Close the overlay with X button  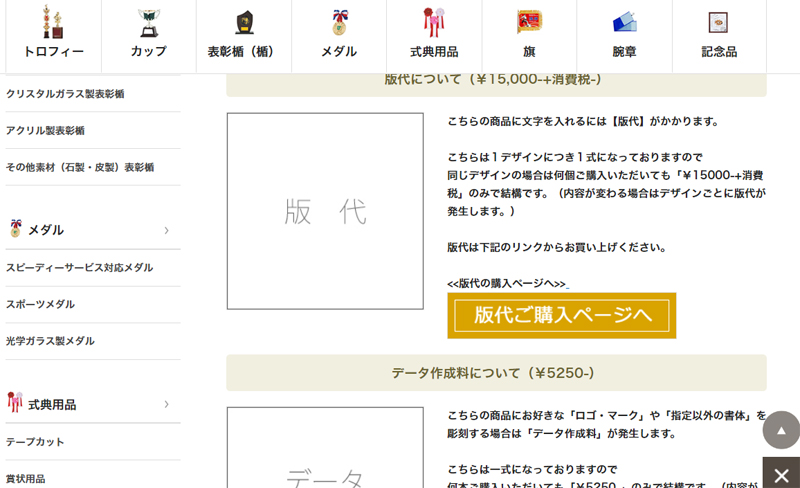pos(781,473)
